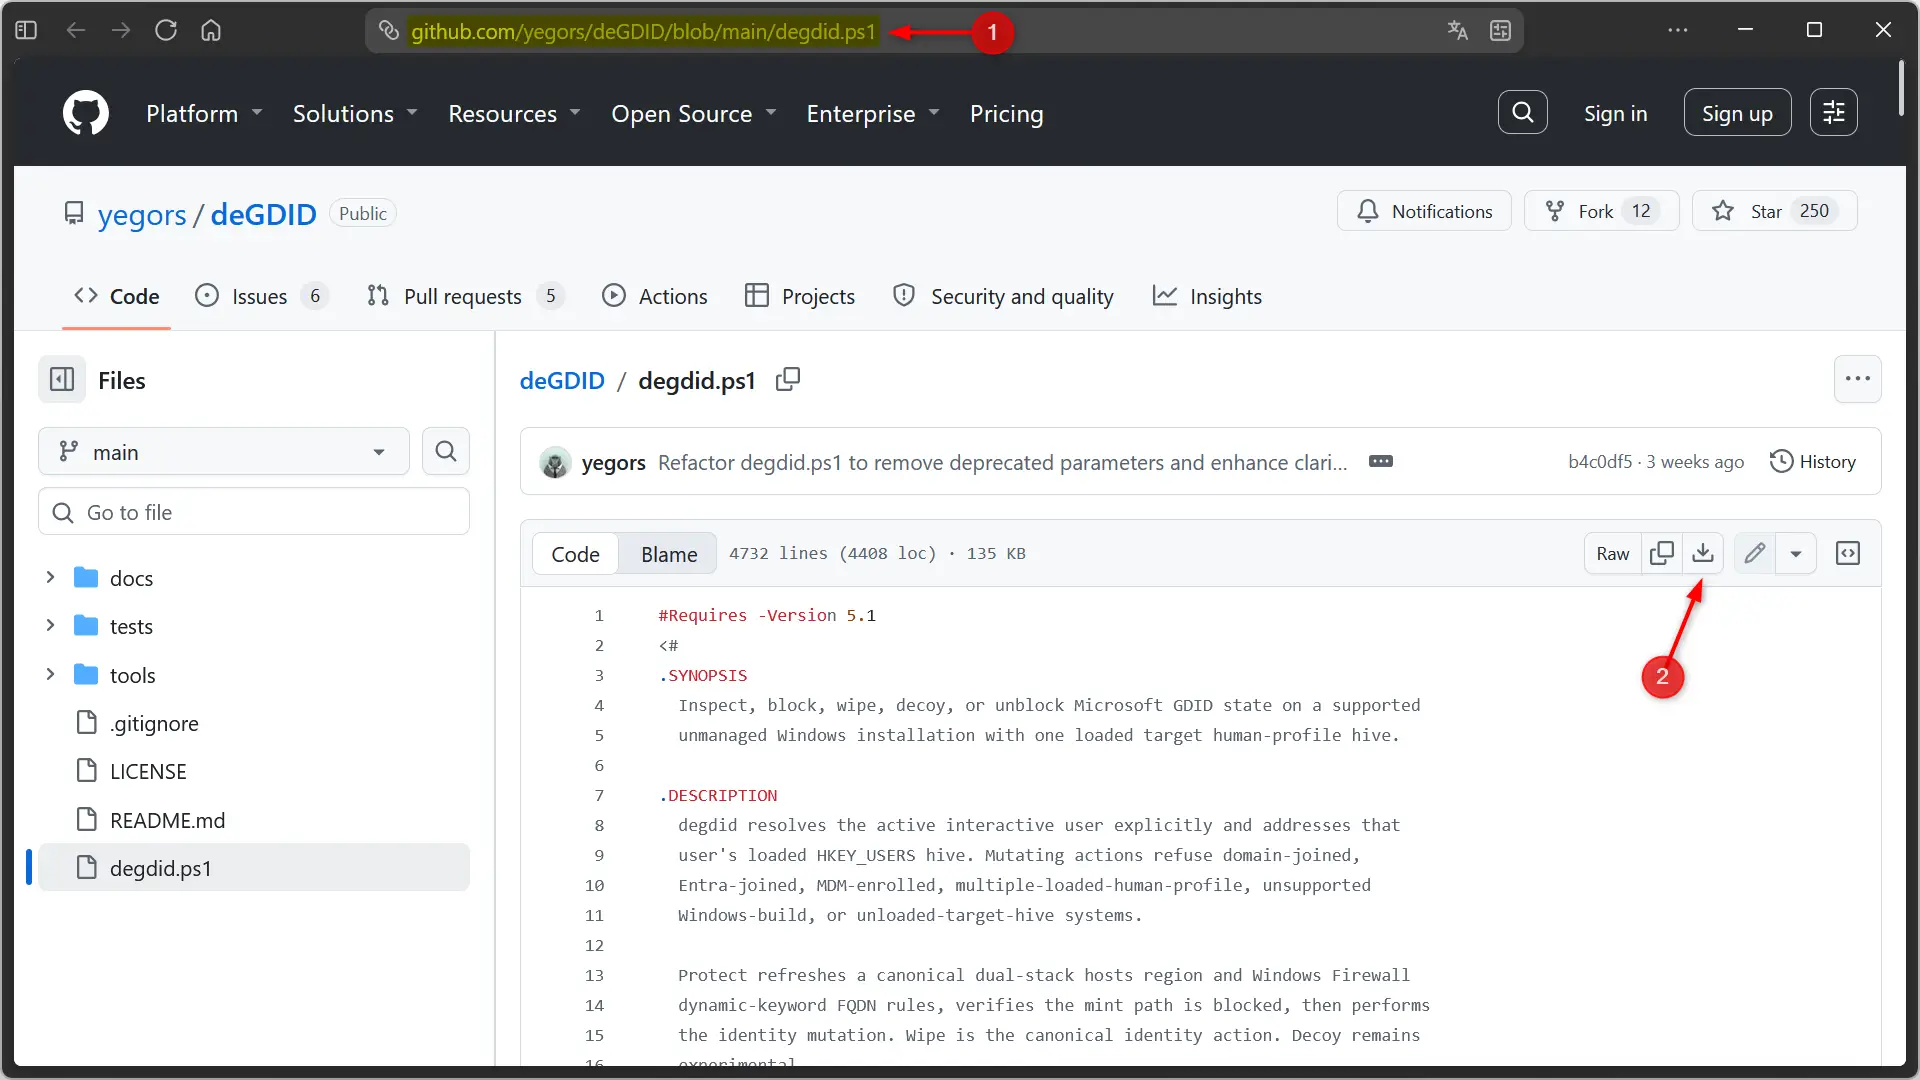Switch to the Blame view toggle
Viewport: 1920px width, 1080px height.
tap(669, 554)
